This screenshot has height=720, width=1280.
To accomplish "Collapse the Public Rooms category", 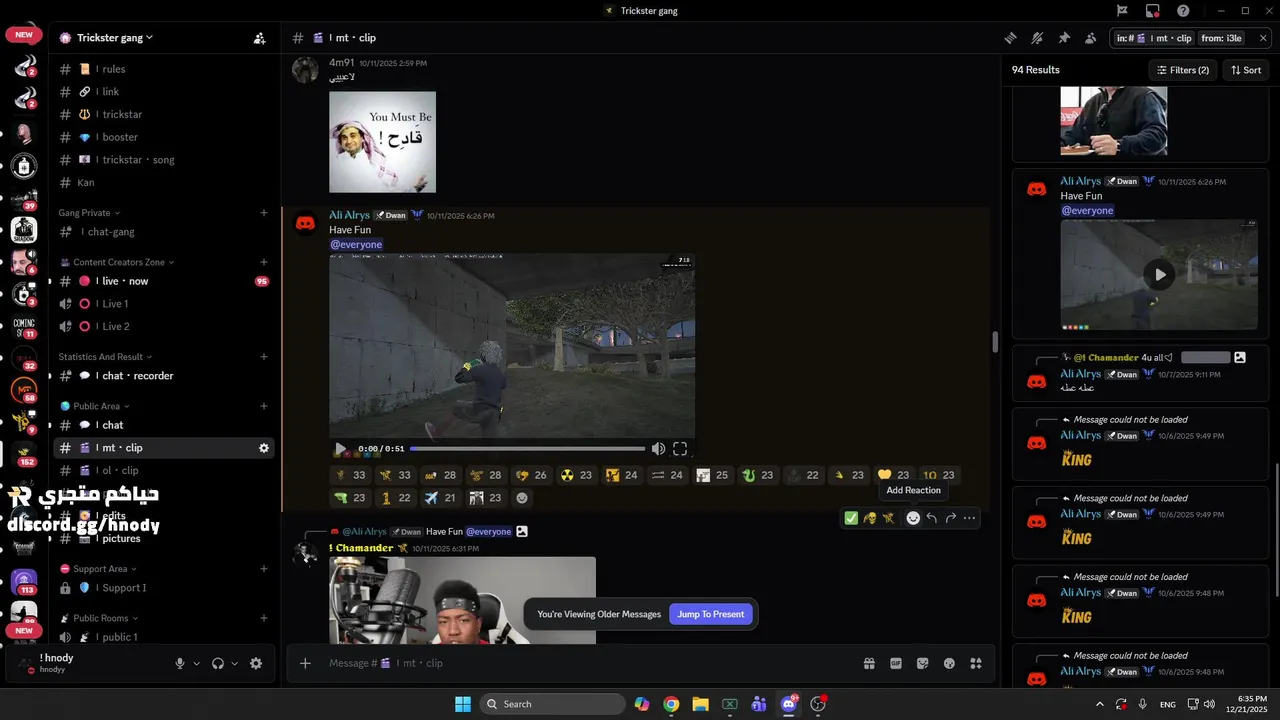I will coord(100,618).
